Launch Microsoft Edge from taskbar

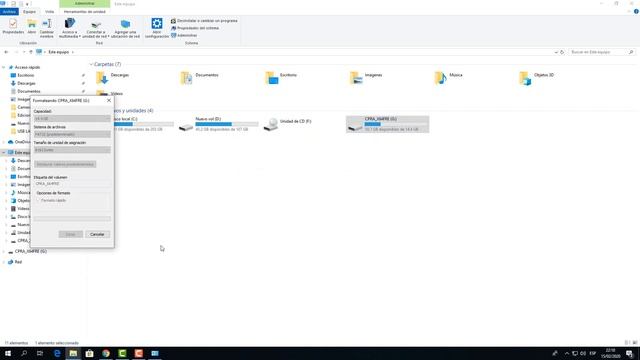point(57,353)
